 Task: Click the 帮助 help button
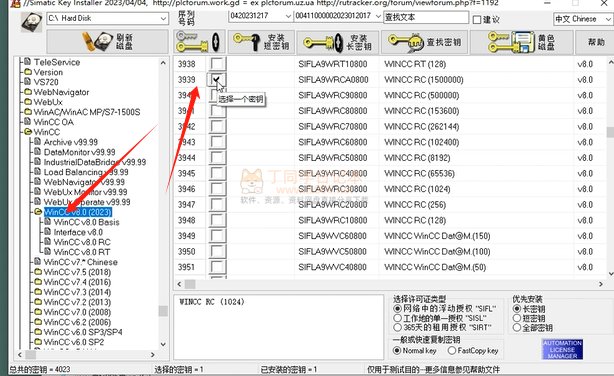tap(596, 42)
